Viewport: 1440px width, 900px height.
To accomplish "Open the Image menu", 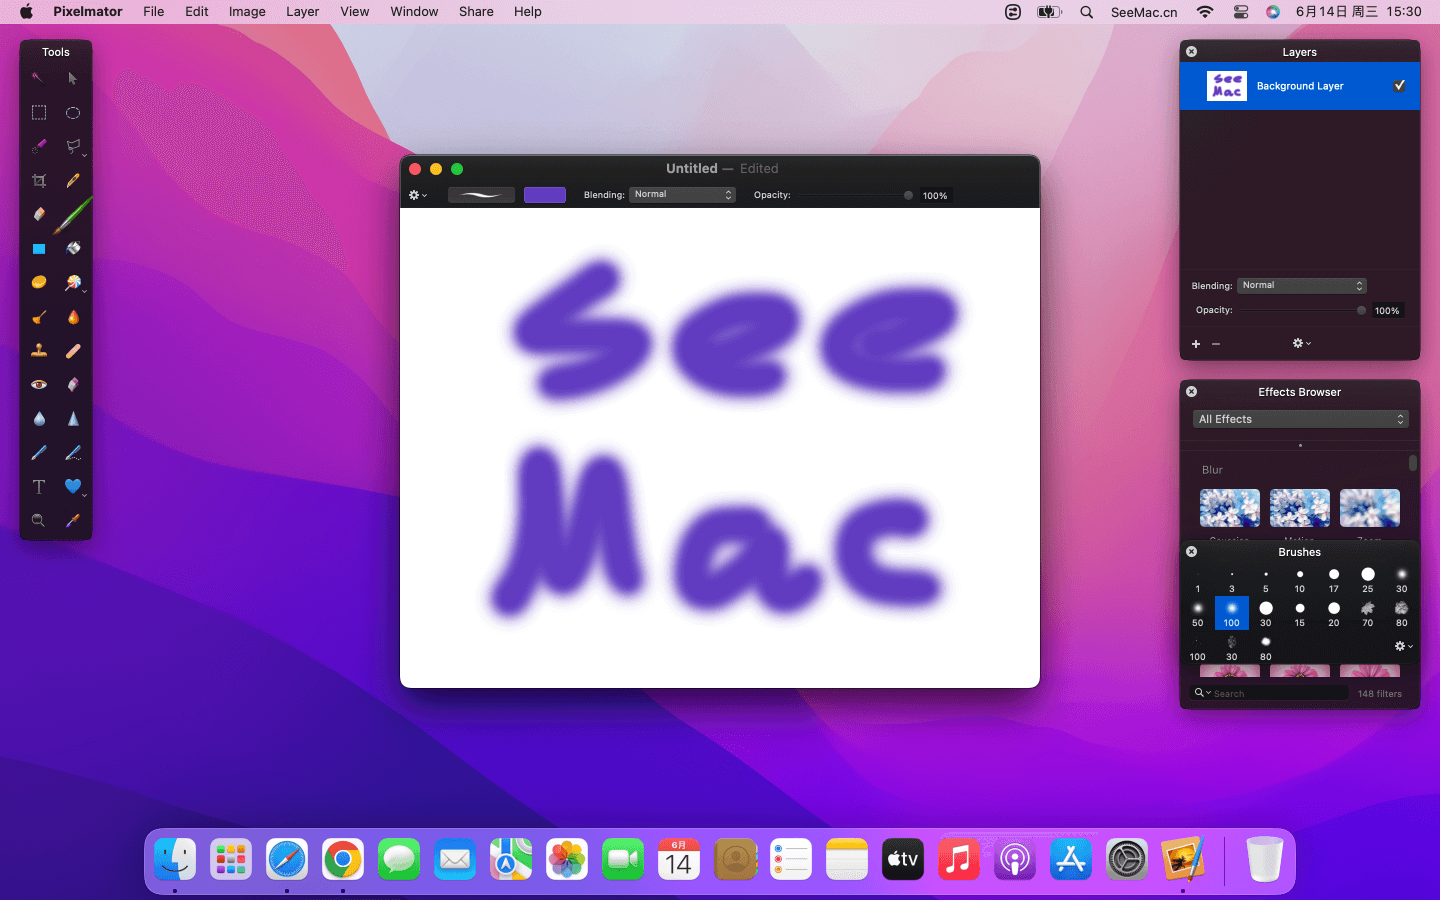I will pyautogui.click(x=247, y=12).
